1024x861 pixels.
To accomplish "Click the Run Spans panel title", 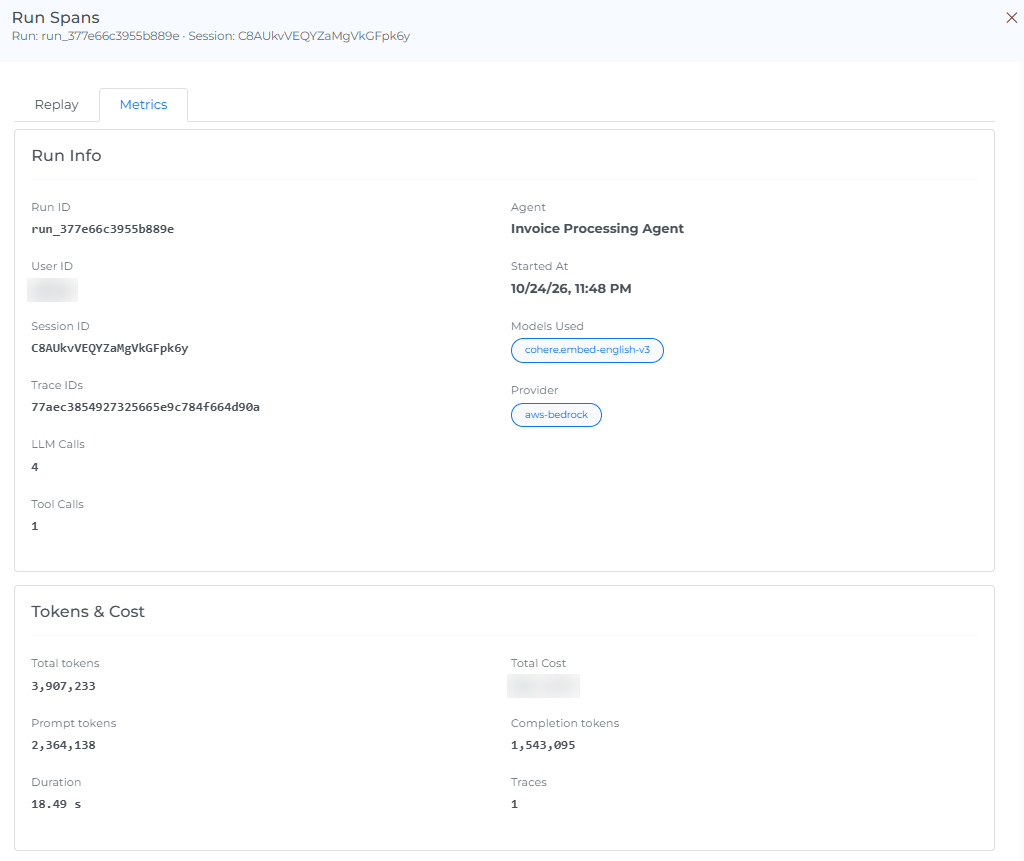I will coord(56,18).
